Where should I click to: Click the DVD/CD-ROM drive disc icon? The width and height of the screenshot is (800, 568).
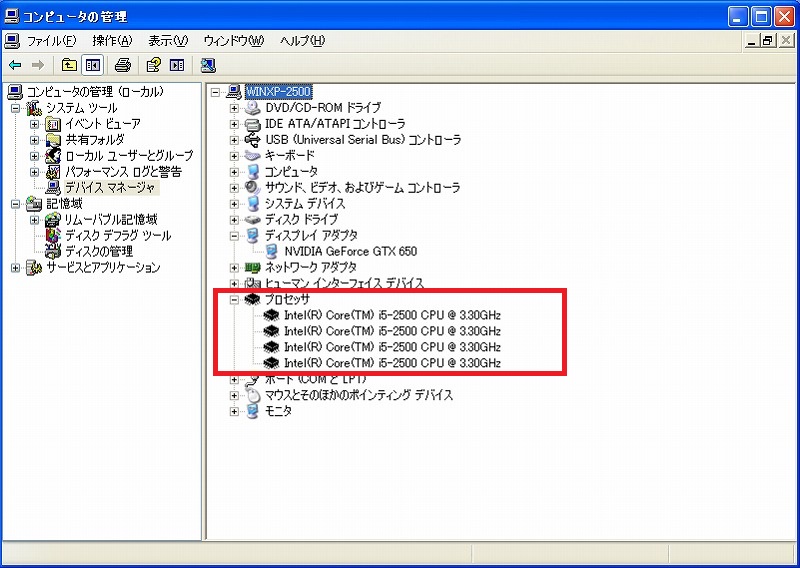click(x=253, y=107)
